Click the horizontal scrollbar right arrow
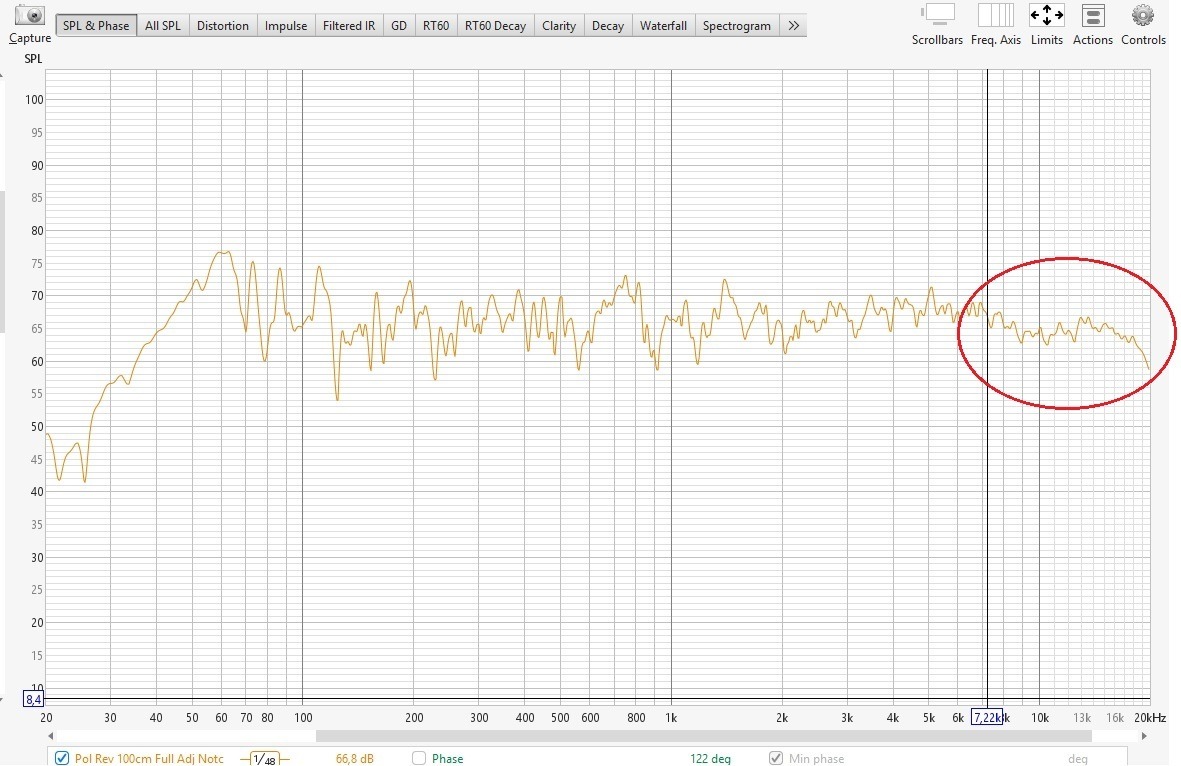 (1145, 736)
